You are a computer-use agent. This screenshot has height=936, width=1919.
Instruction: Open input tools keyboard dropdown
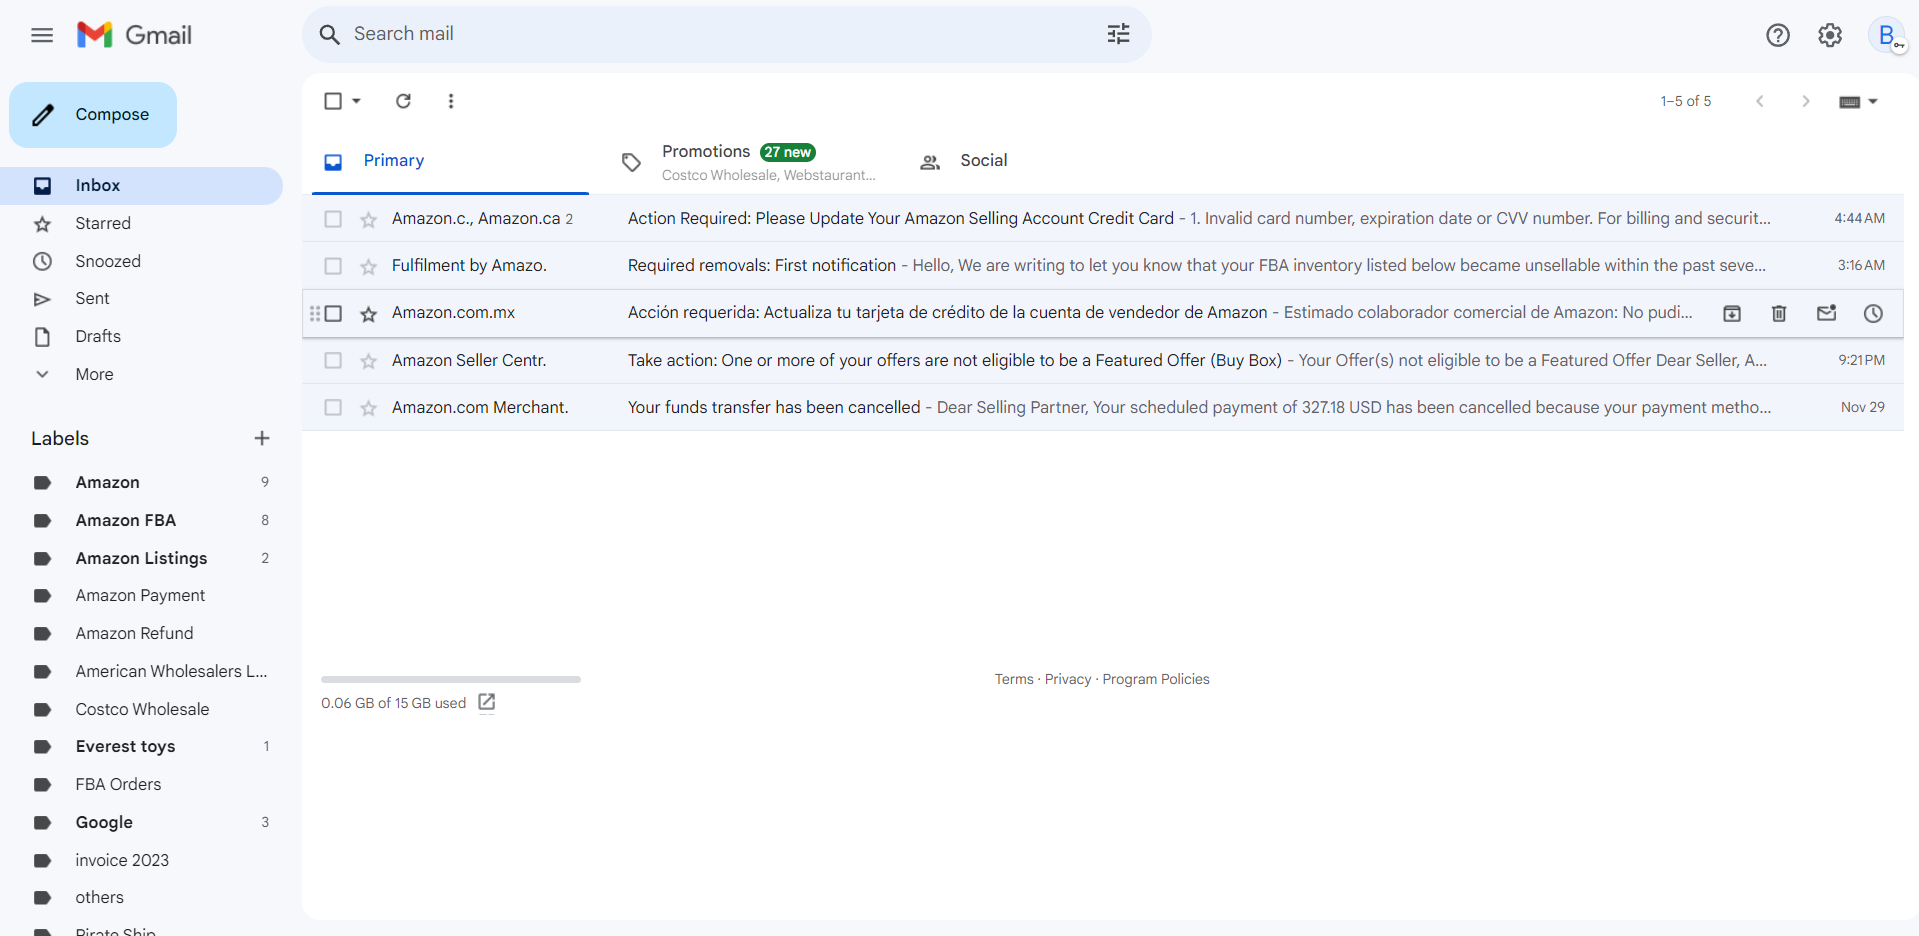point(1858,101)
